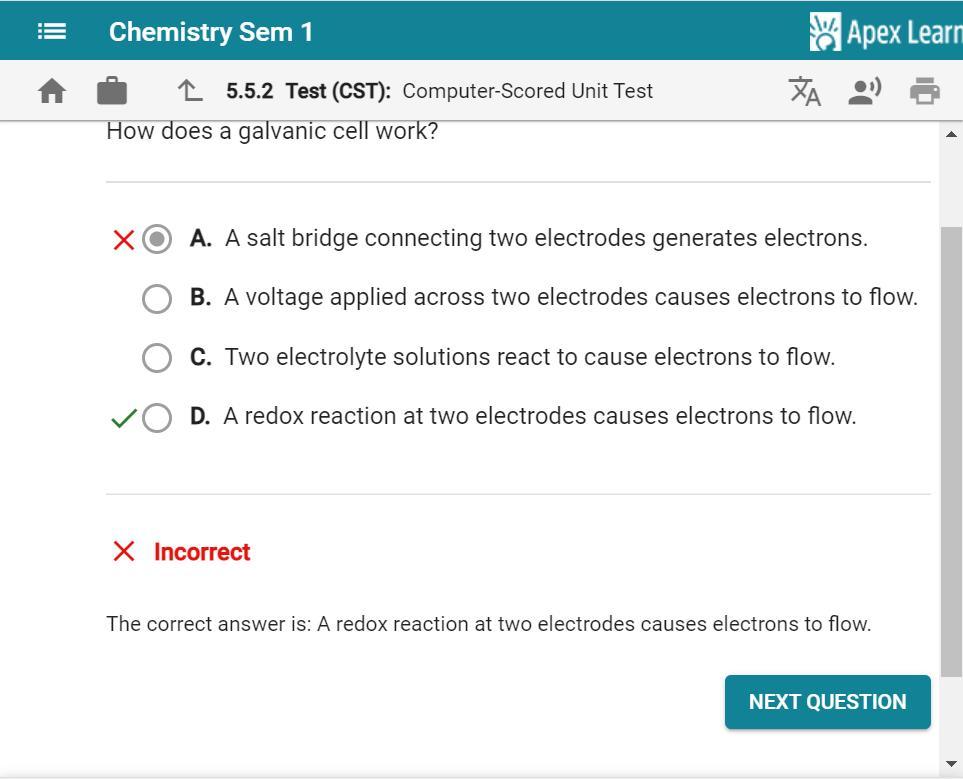Image resolution: width=963 pixels, height=779 pixels.
Task: Click the vertical scrollbar thumb
Action: [x=951, y=450]
